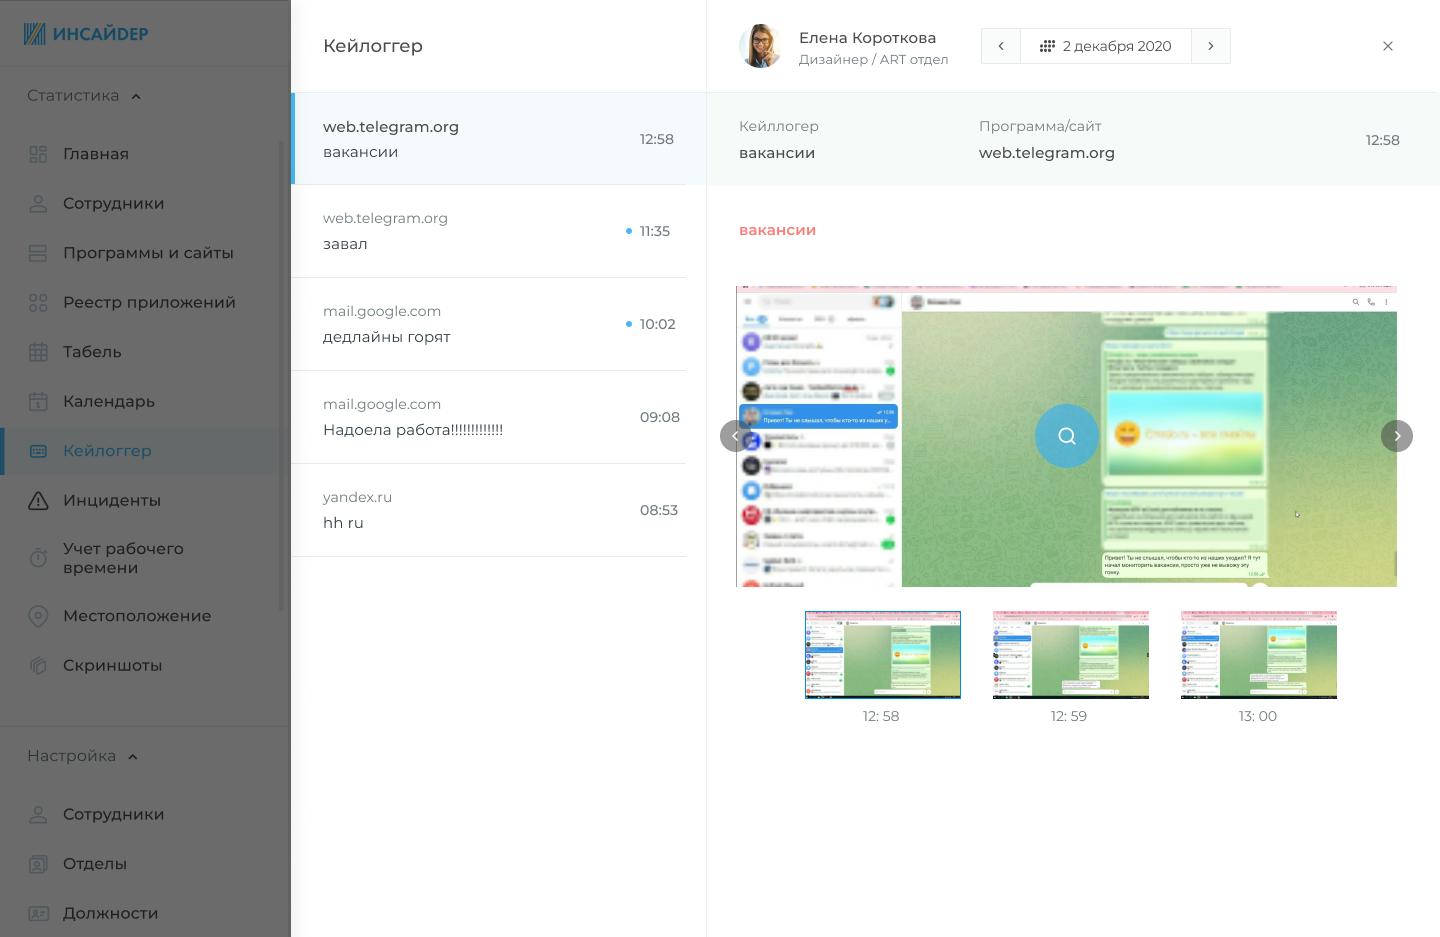Click the Местоположение pin icon in sidebar
The width and height of the screenshot is (1440, 937).
pyautogui.click(x=38, y=616)
